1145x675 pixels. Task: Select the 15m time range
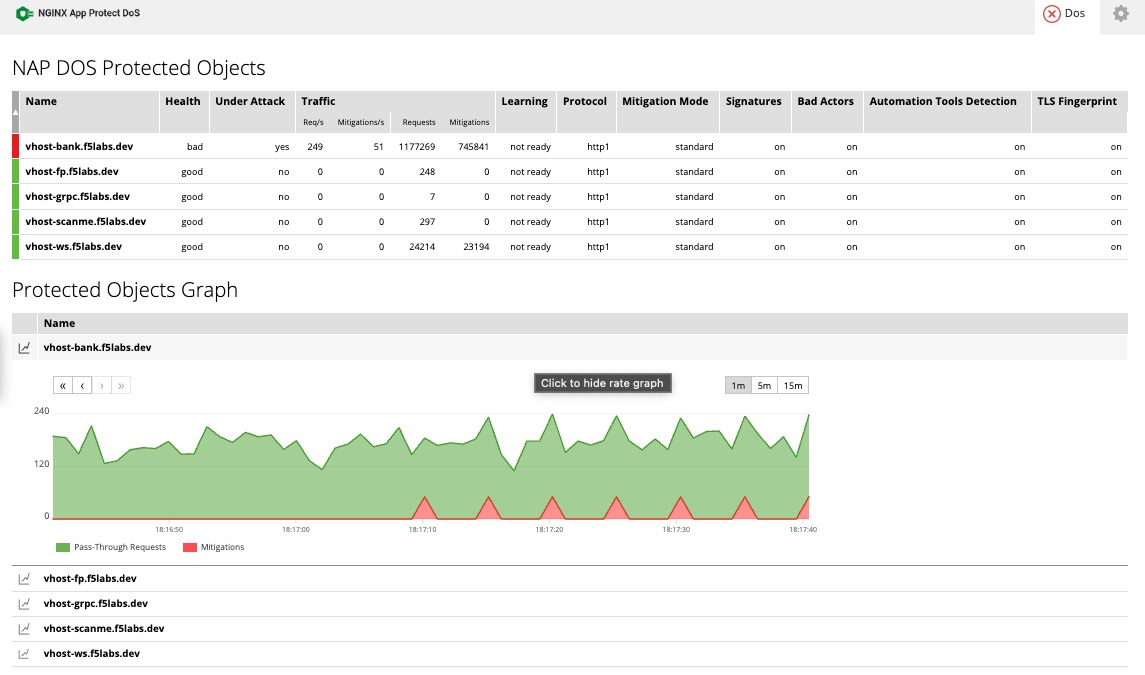(793, 386)
